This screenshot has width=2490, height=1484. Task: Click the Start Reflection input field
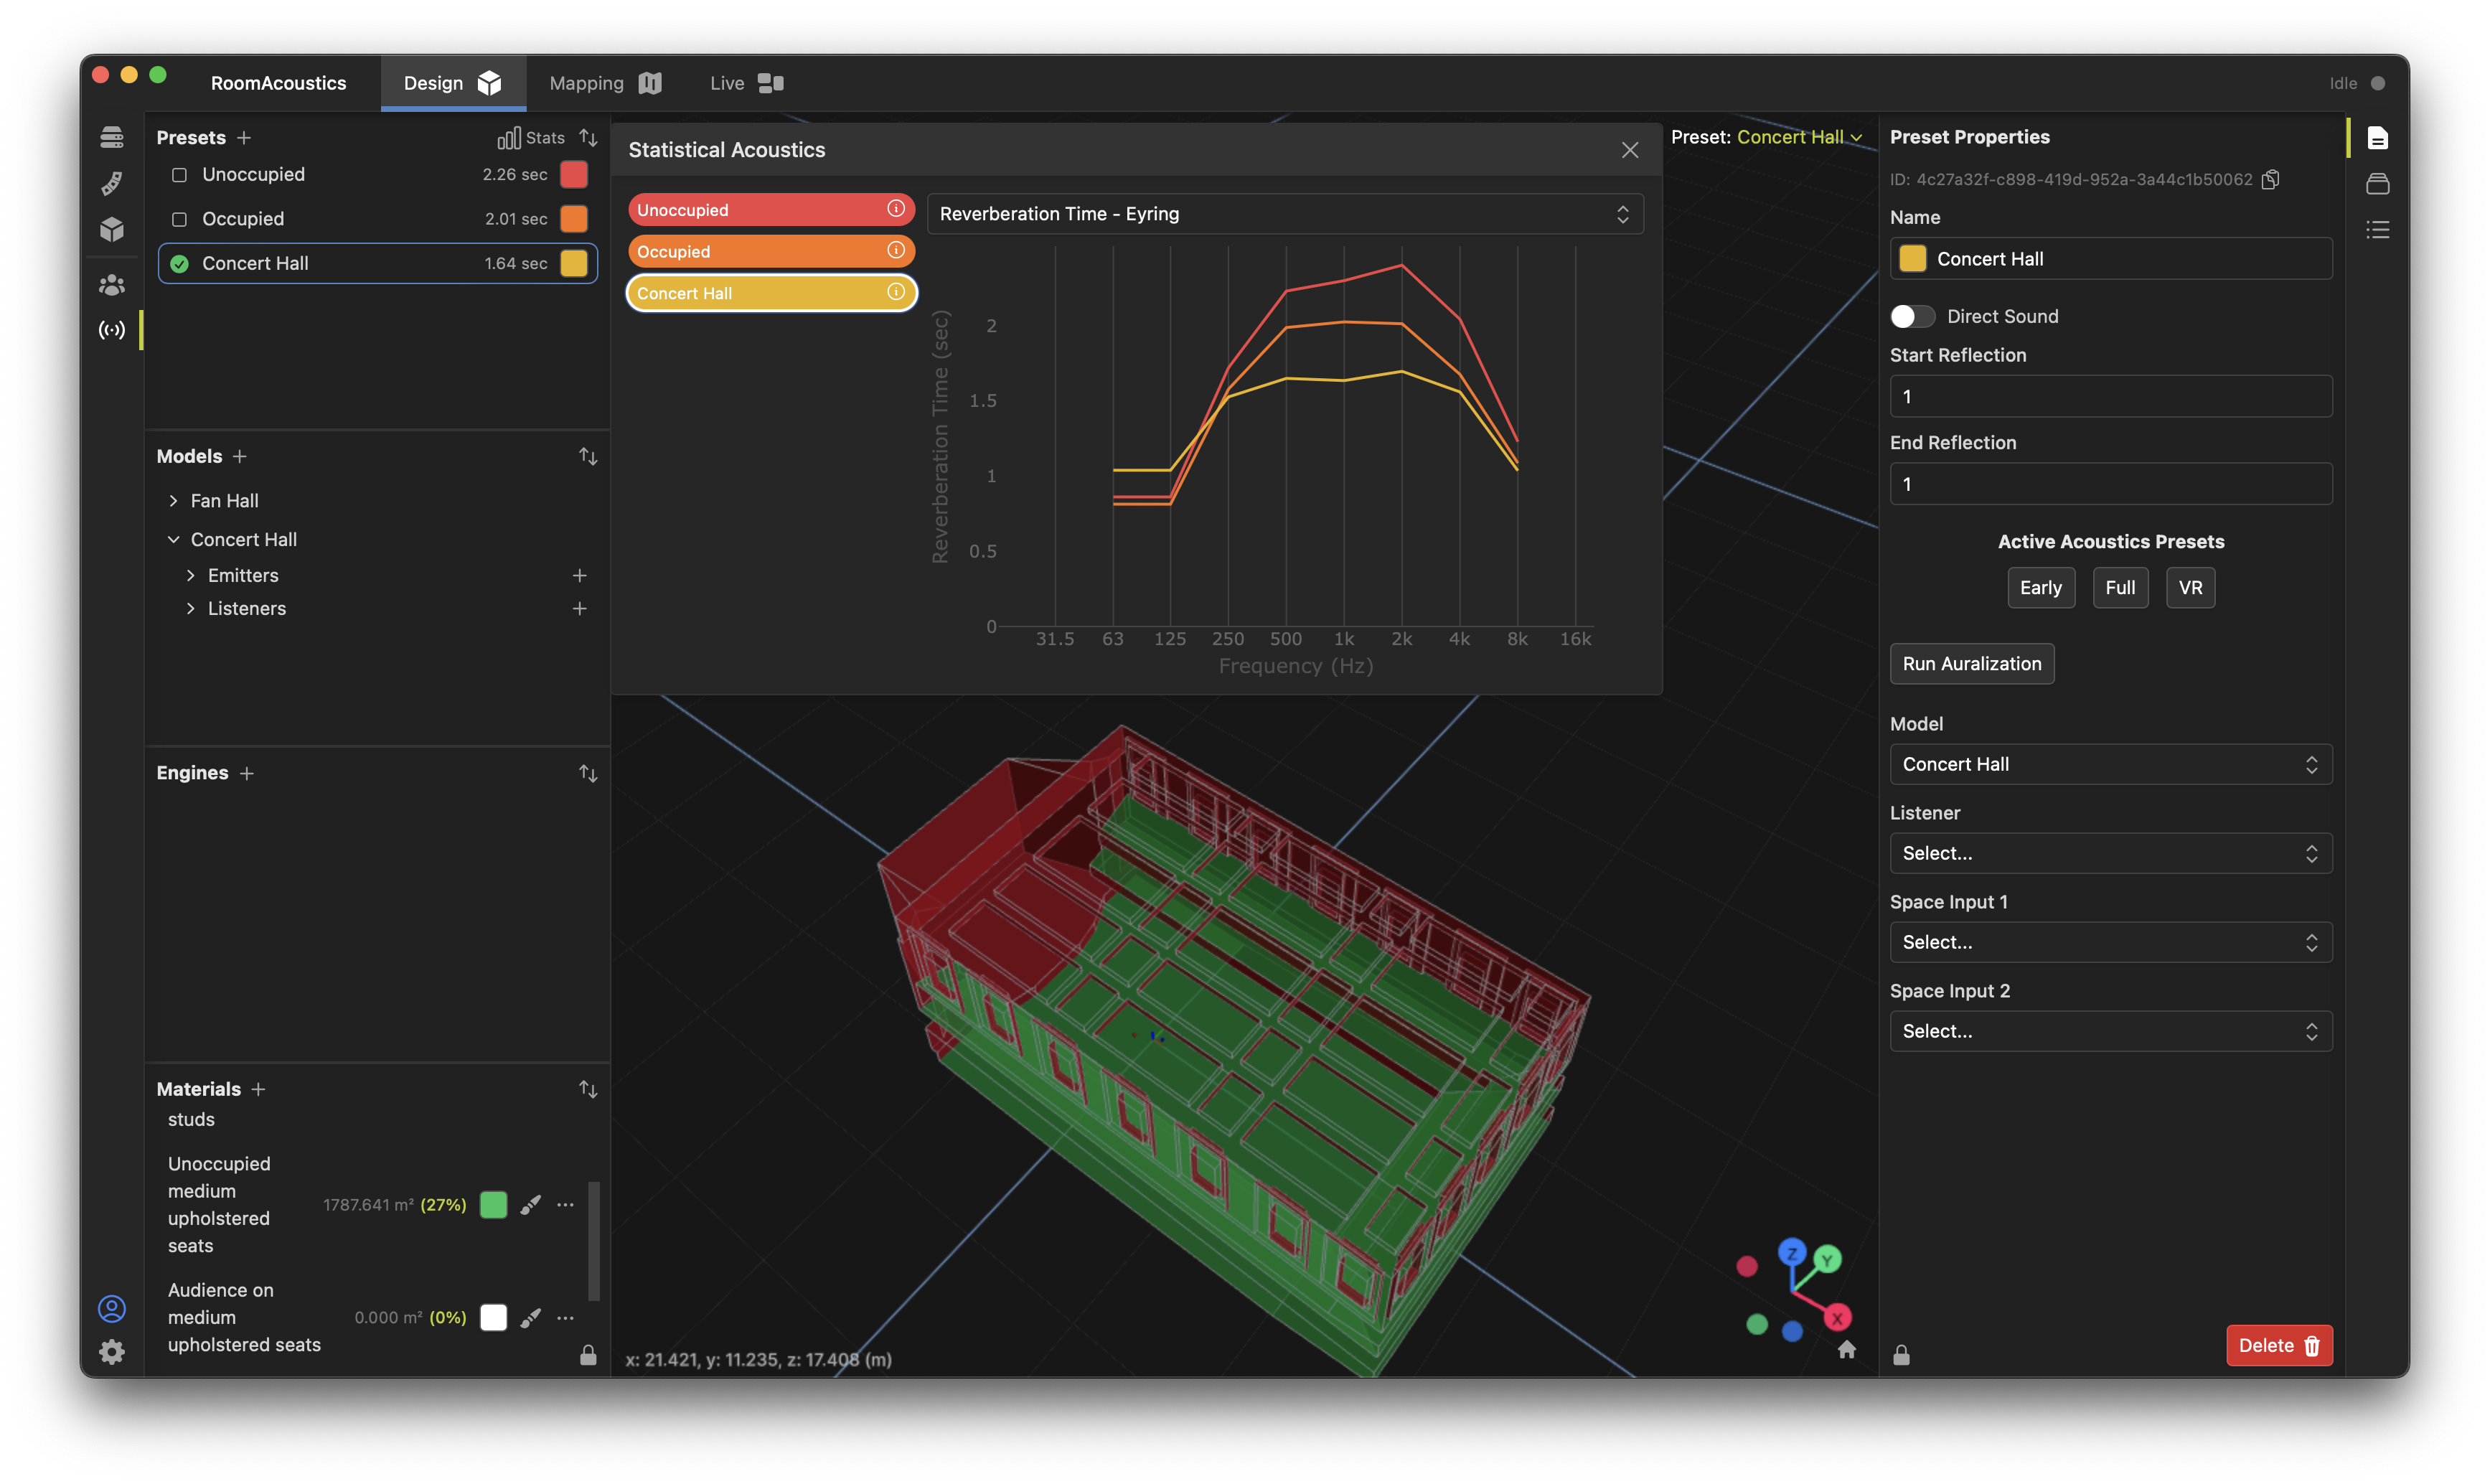tap(2110, 394)
